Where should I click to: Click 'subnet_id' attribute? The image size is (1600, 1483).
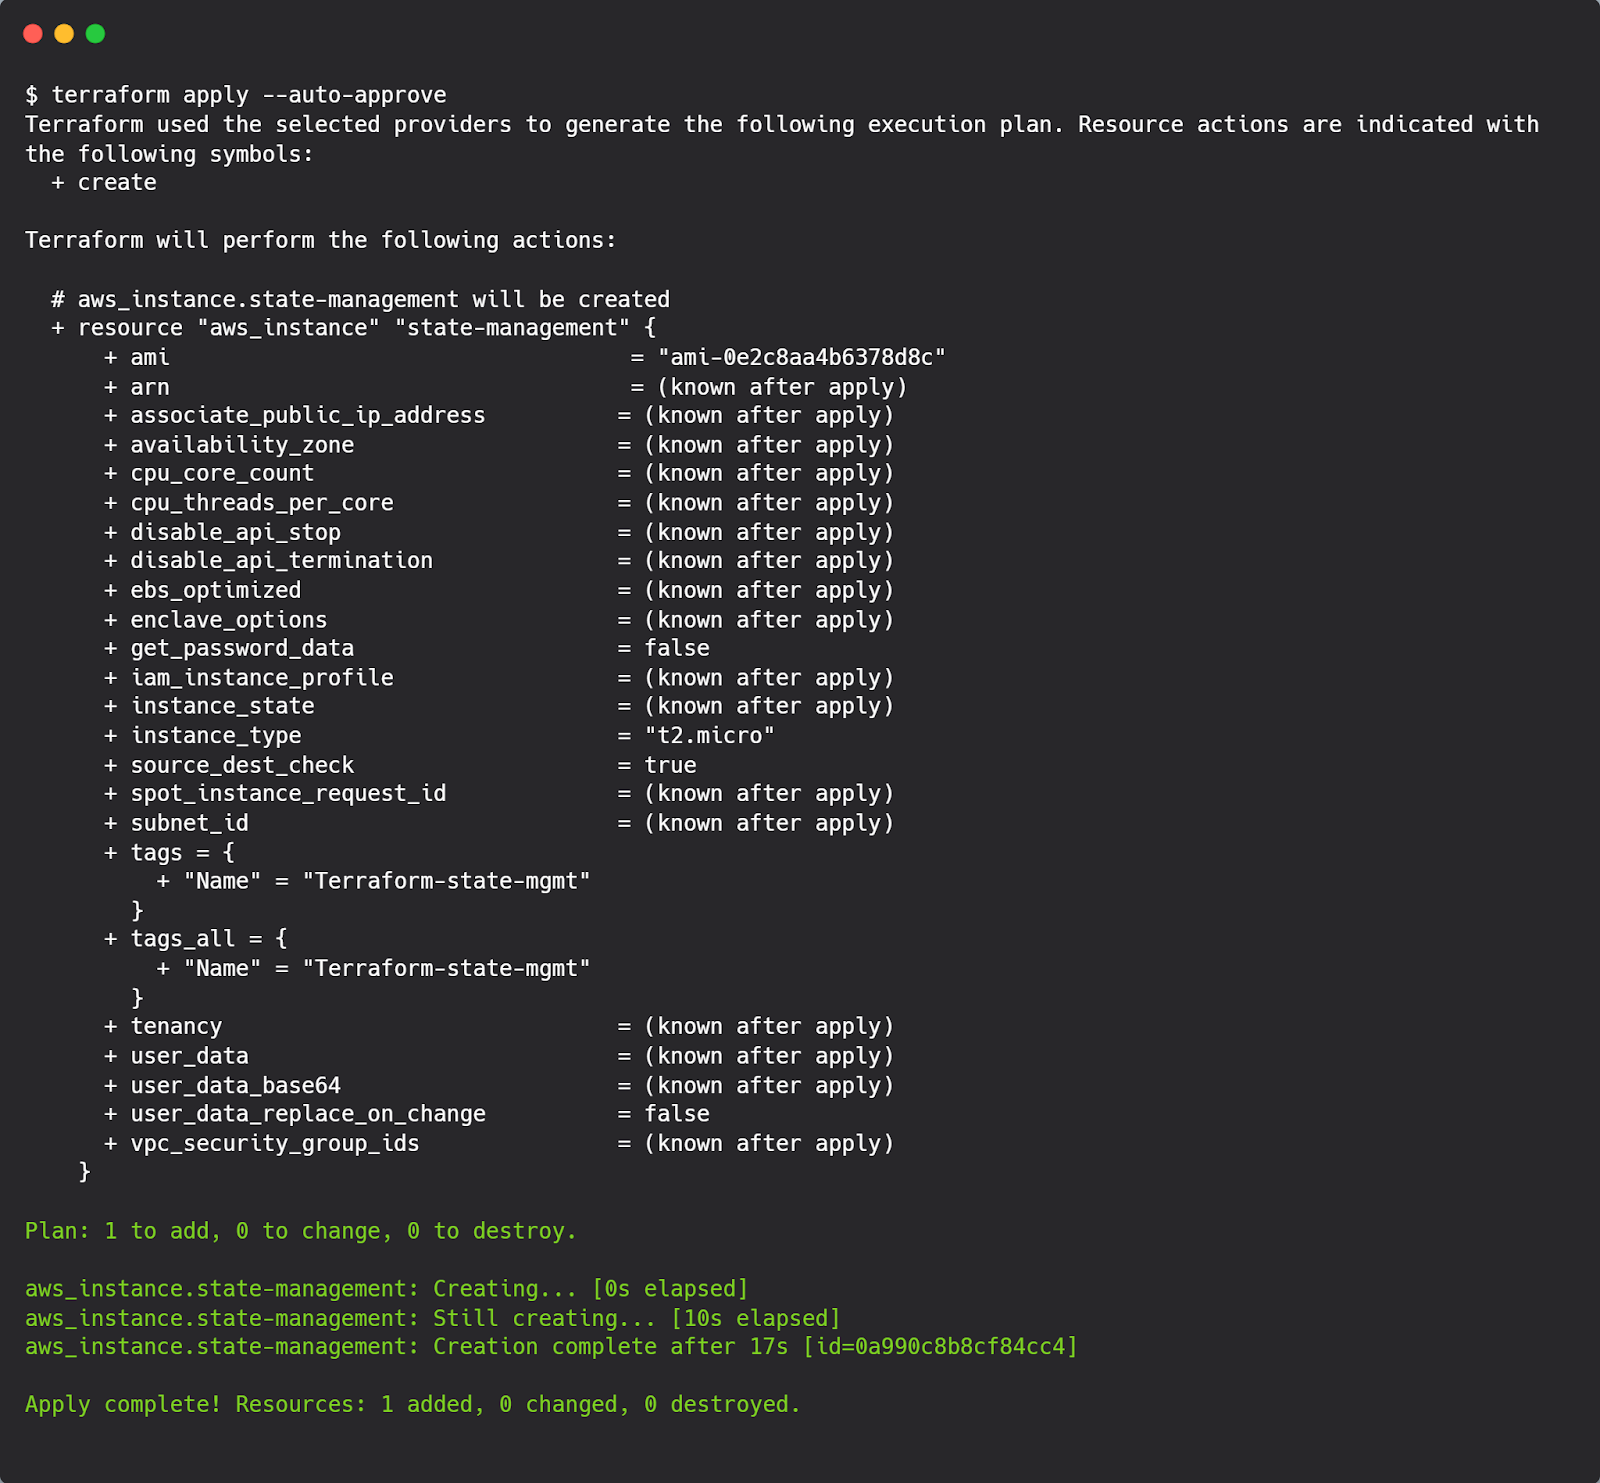tap(190, 824)
